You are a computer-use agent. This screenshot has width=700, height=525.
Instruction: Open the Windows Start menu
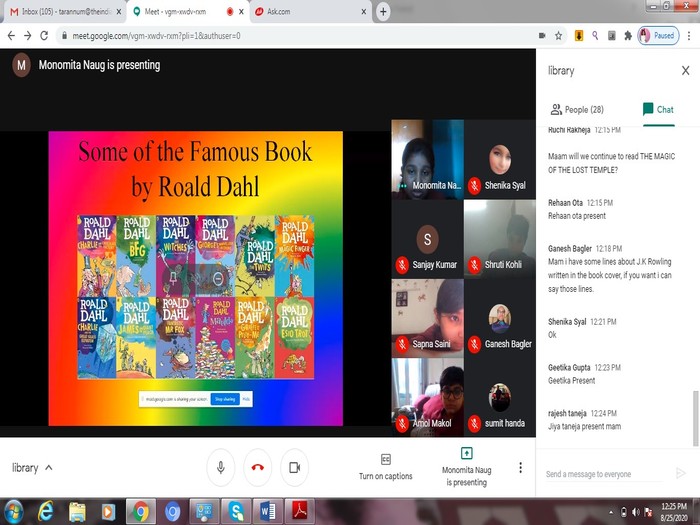(x=12, y=512)
